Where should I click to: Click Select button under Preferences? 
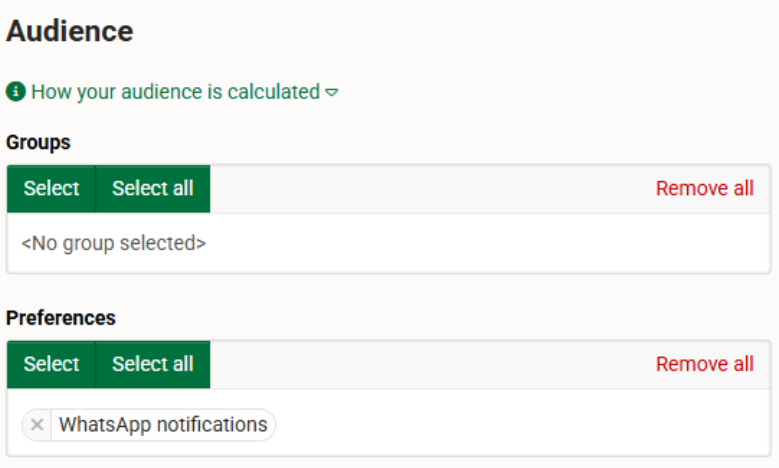tap(51, 364)
